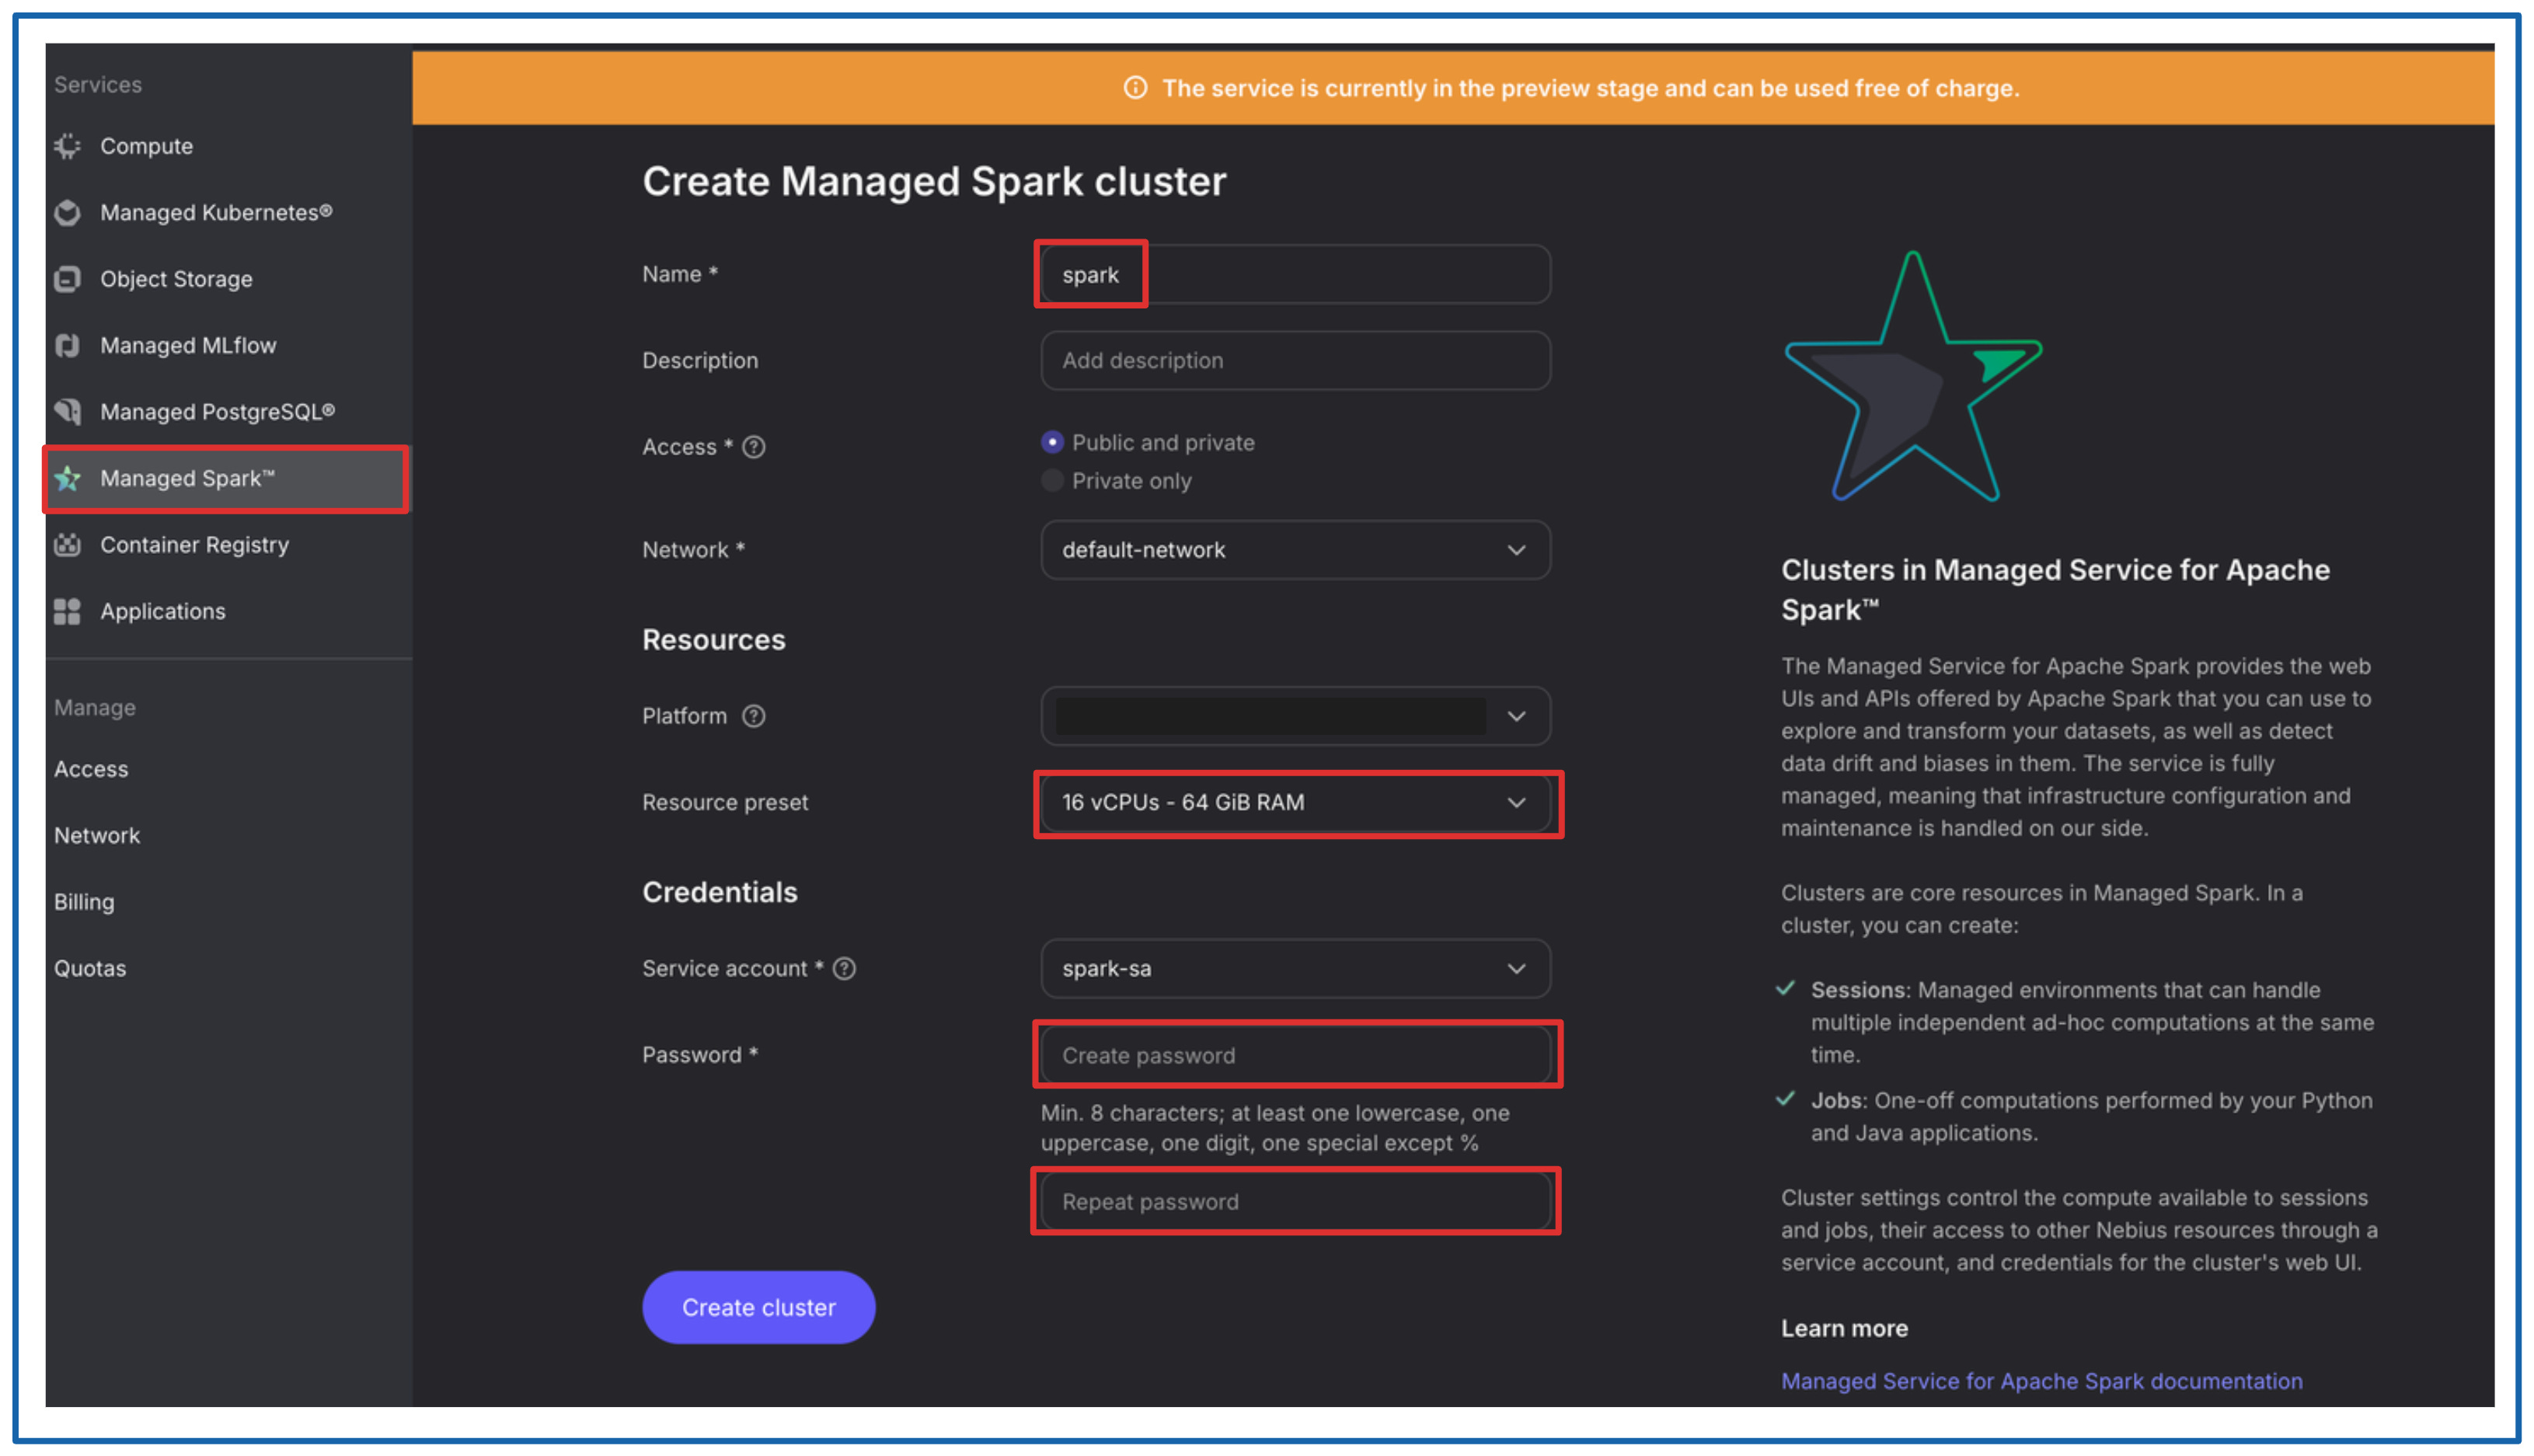This screenshot has width=2534, height=1456.
Task: Select the Public and private radio button
Action: pyautogui.click(x=1052, y=442)
